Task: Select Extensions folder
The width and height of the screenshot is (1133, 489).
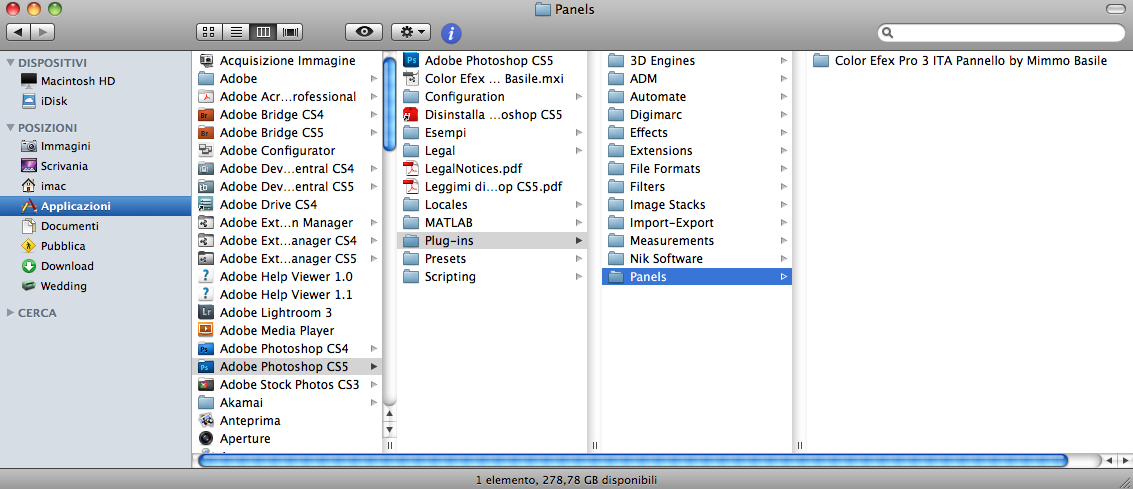Action: click(x=697, y=150)
